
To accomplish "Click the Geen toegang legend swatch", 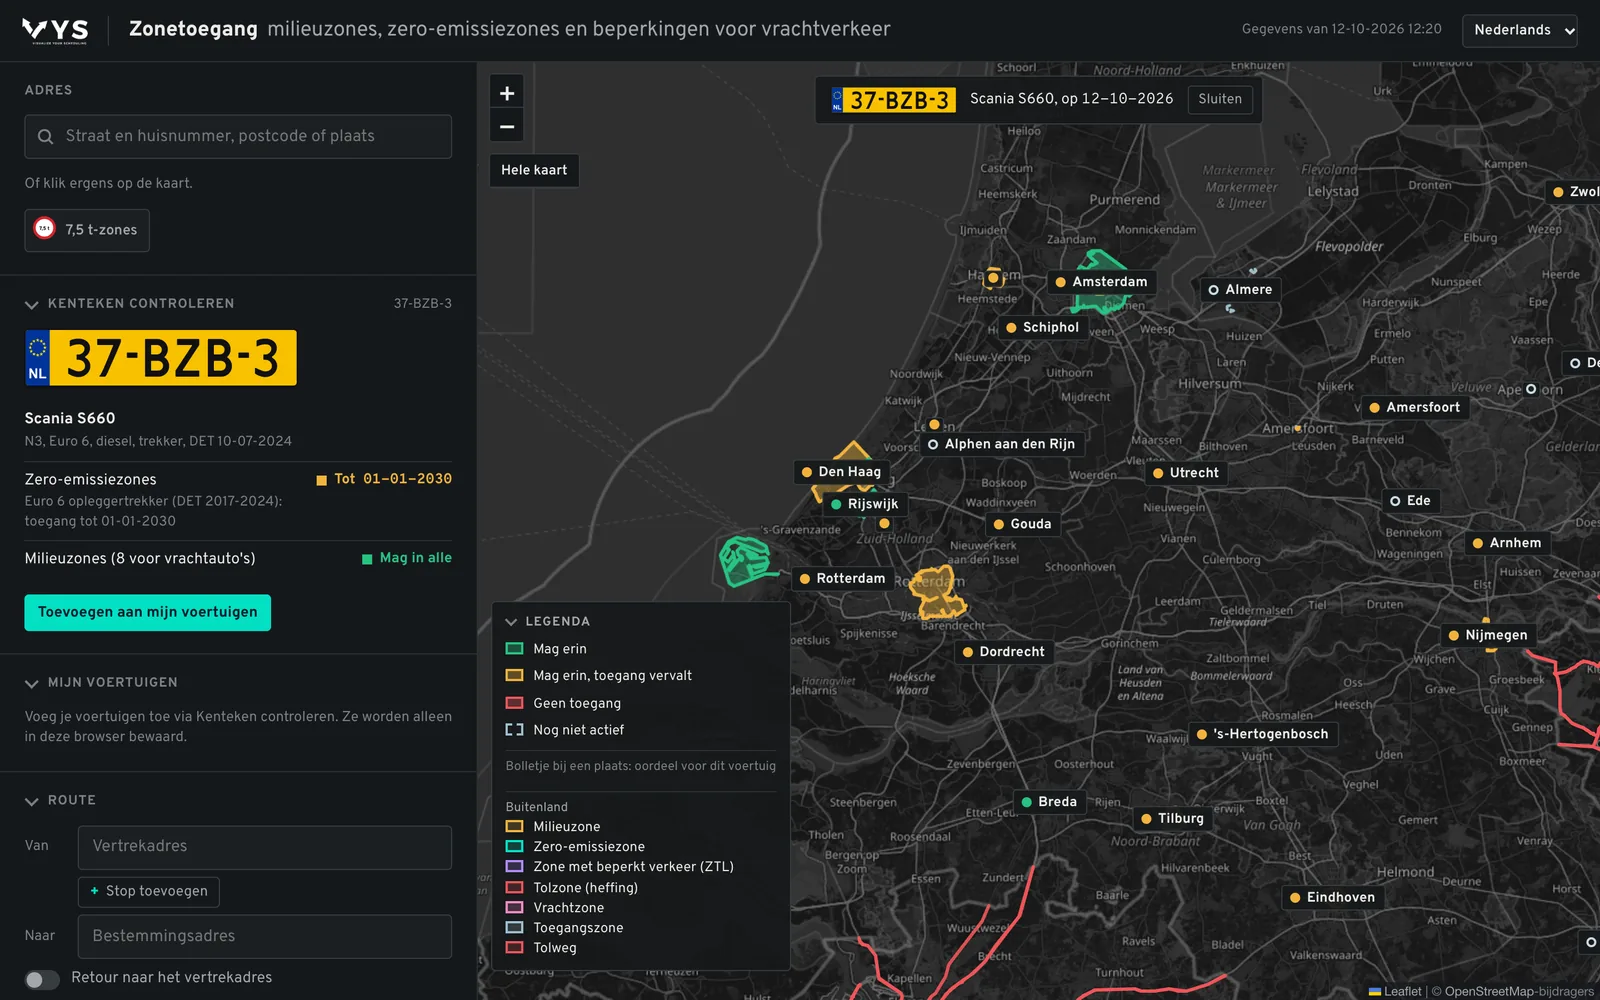I will (x=515, y=703).
